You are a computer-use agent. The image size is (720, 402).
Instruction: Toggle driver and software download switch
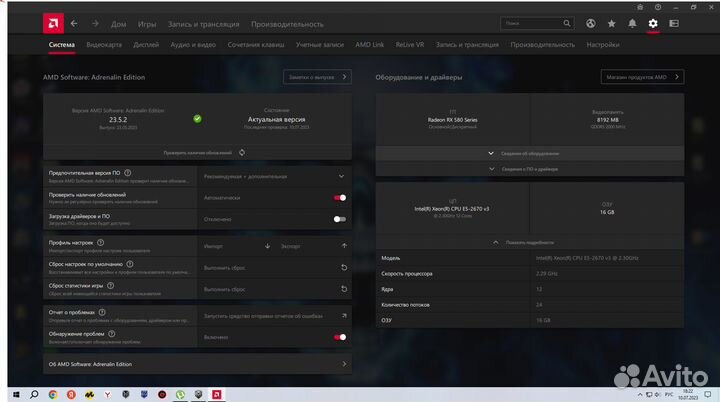pos(340,219)
